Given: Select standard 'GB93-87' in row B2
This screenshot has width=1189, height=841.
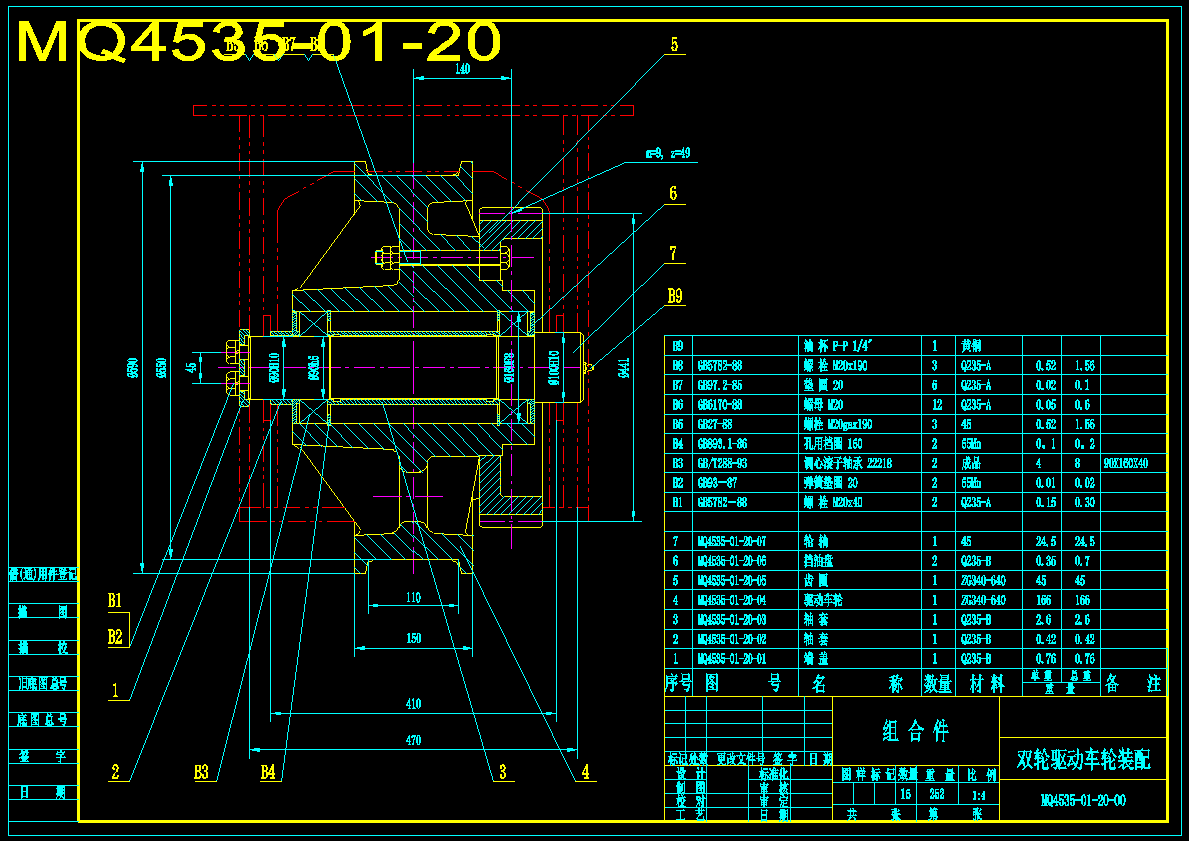Looking at the screenshot, I should click(716, 482).
